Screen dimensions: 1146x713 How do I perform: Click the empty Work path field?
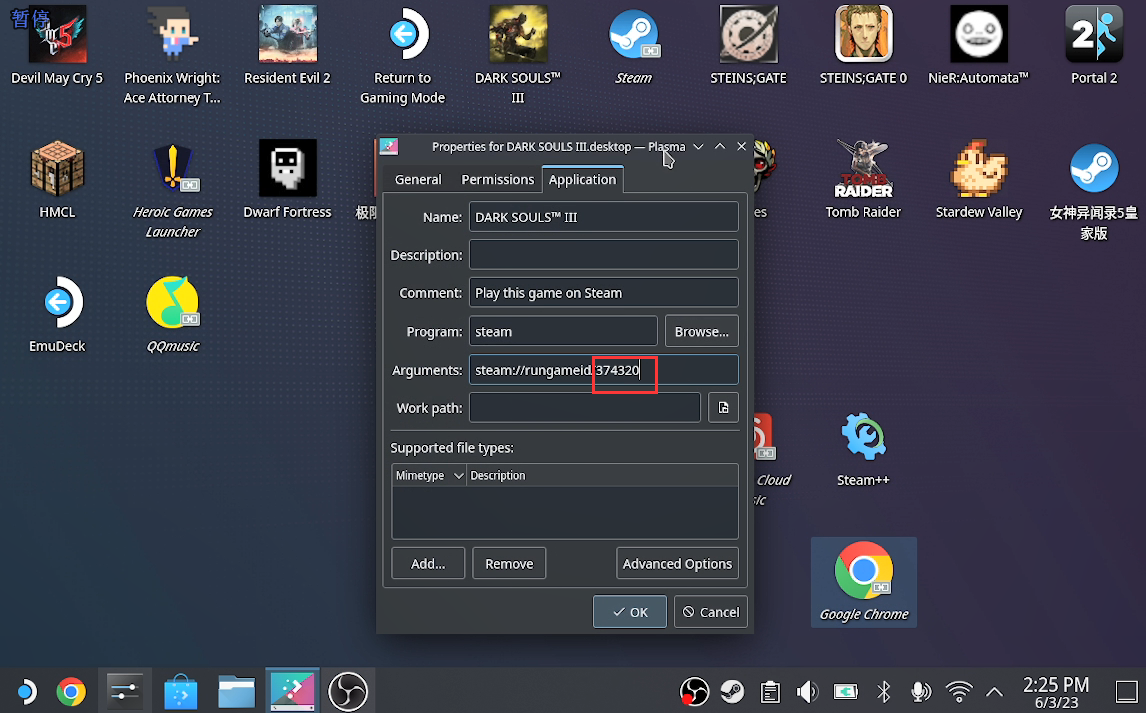click(x=585, y=408)
